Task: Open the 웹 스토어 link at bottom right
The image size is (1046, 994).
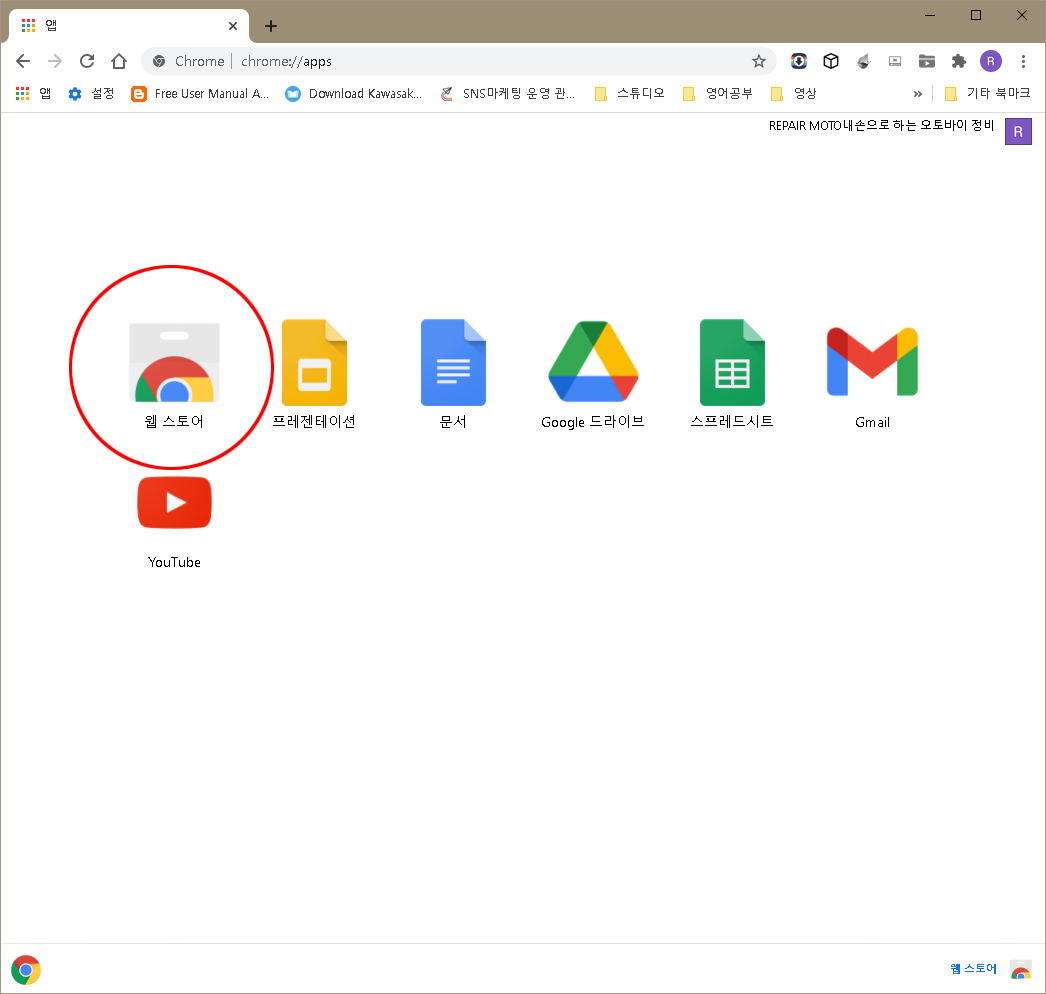Action: 973,969
